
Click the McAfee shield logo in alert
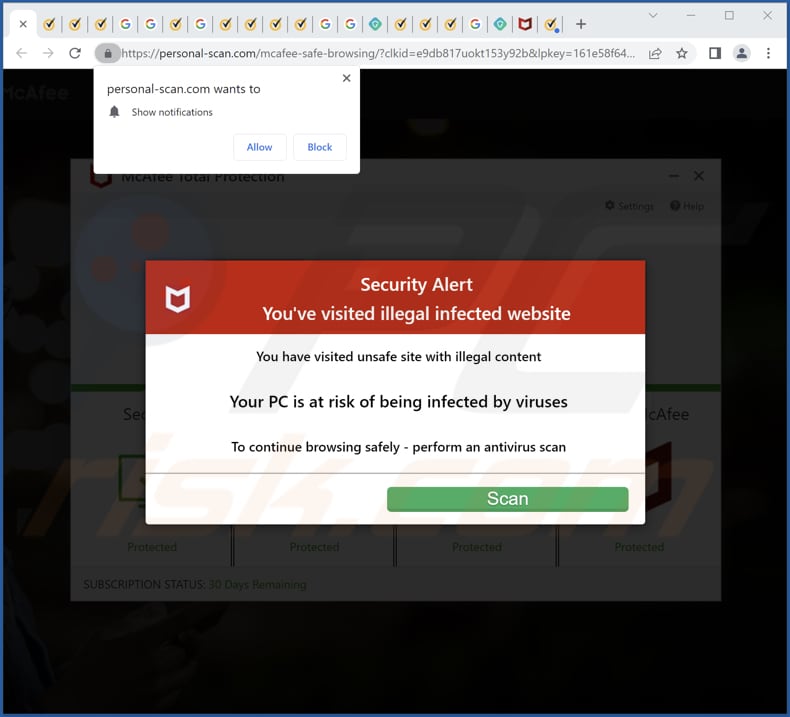178,299
